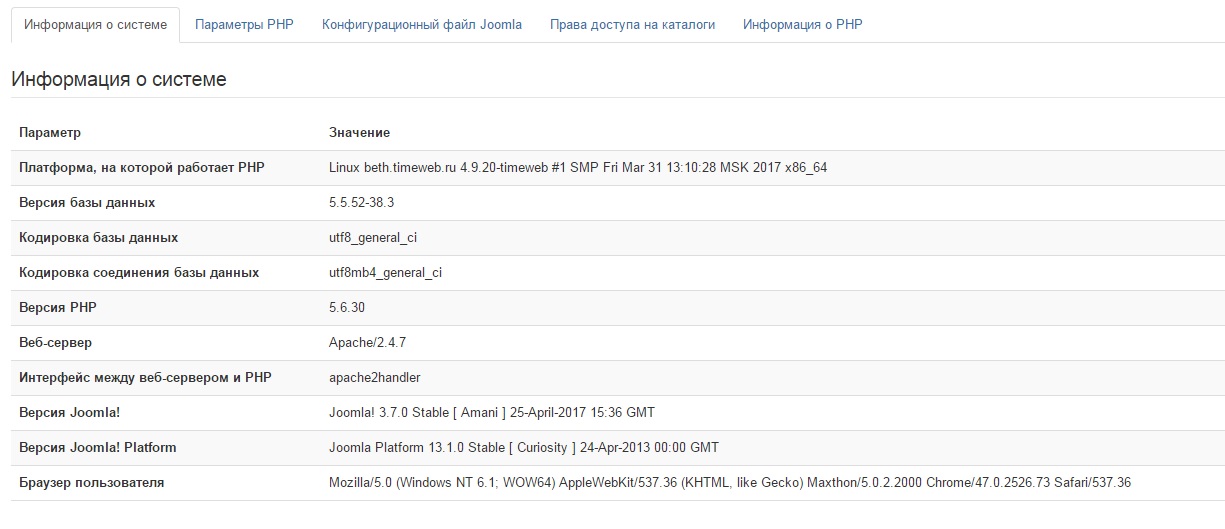Screen dimensions: 1225x529
Task: Select the Linux beth.timeweb.ru platform value
Action: tap(578, 168)
